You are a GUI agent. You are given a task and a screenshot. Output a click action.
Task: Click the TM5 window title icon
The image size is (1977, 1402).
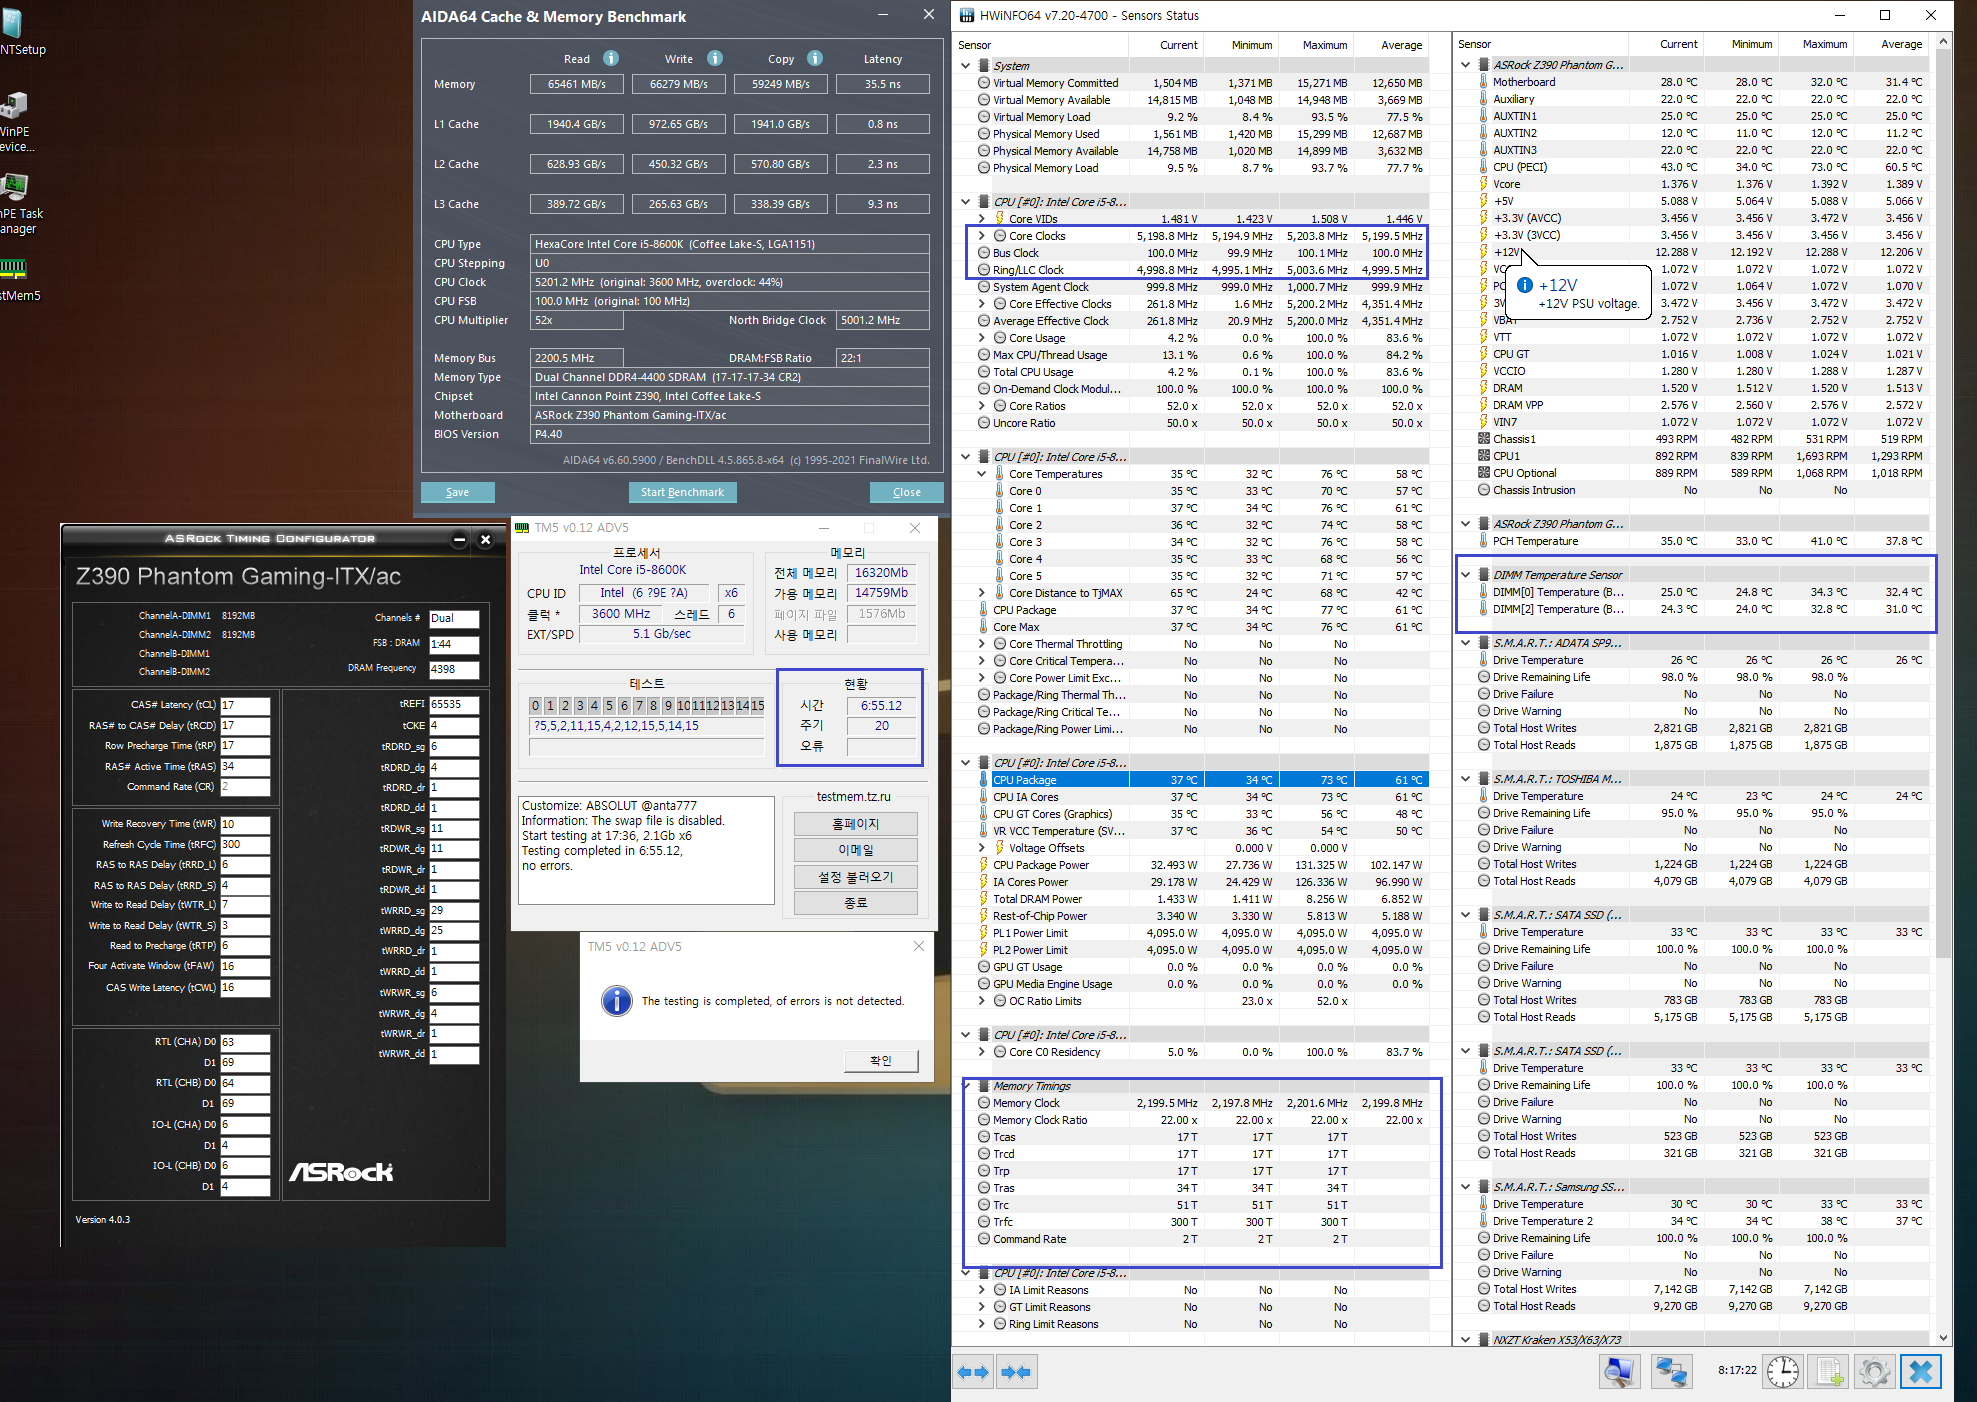coord(522,528)
